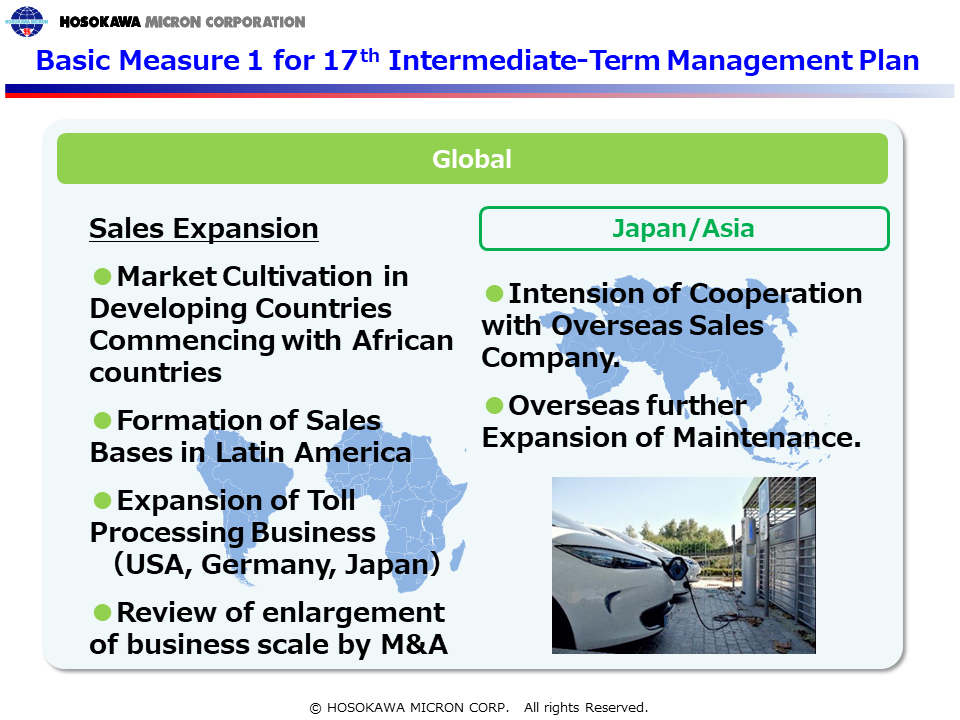
Task: Select the slide title 'Basic Measure 1' heading
Action: [x=478, y=60]
